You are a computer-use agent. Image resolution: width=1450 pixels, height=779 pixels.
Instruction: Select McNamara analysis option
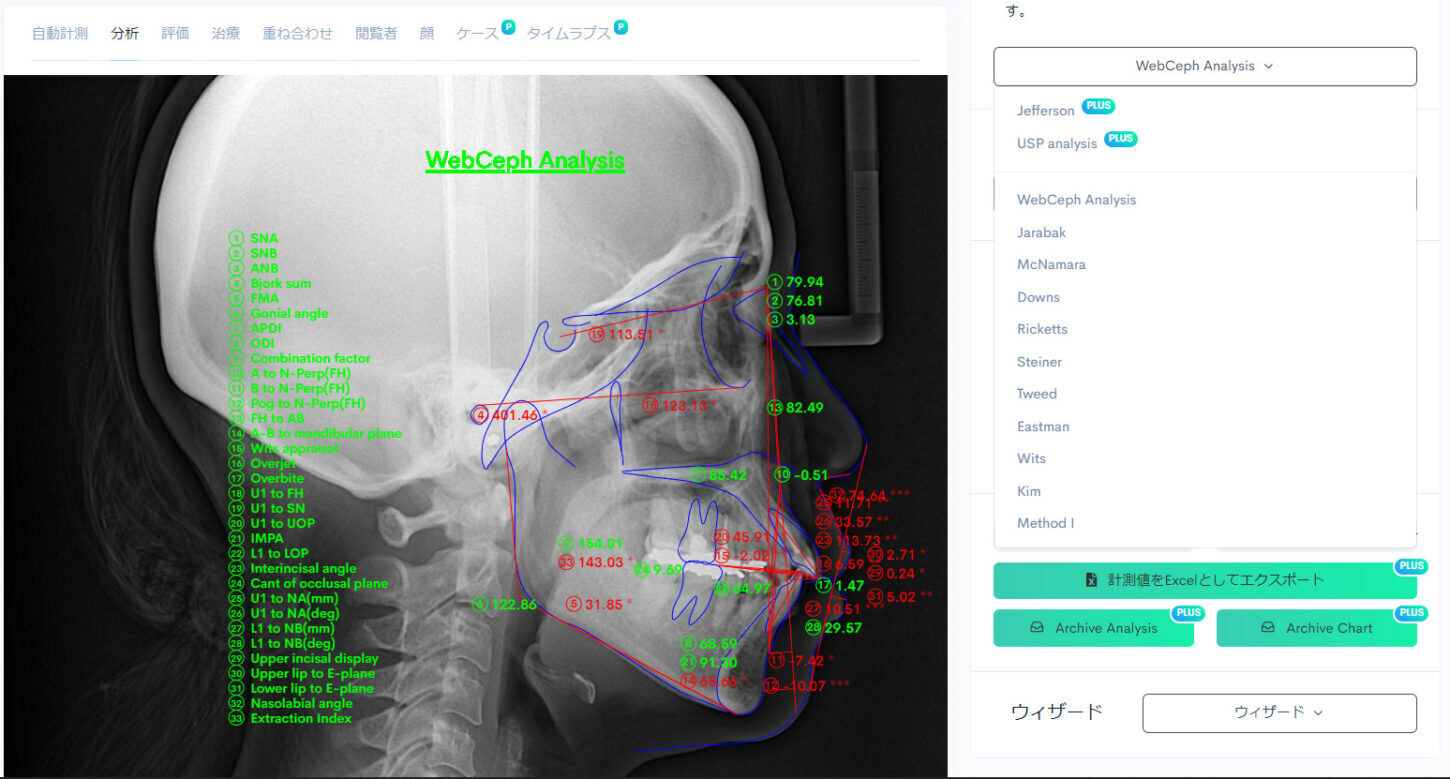pos(1051,264)
